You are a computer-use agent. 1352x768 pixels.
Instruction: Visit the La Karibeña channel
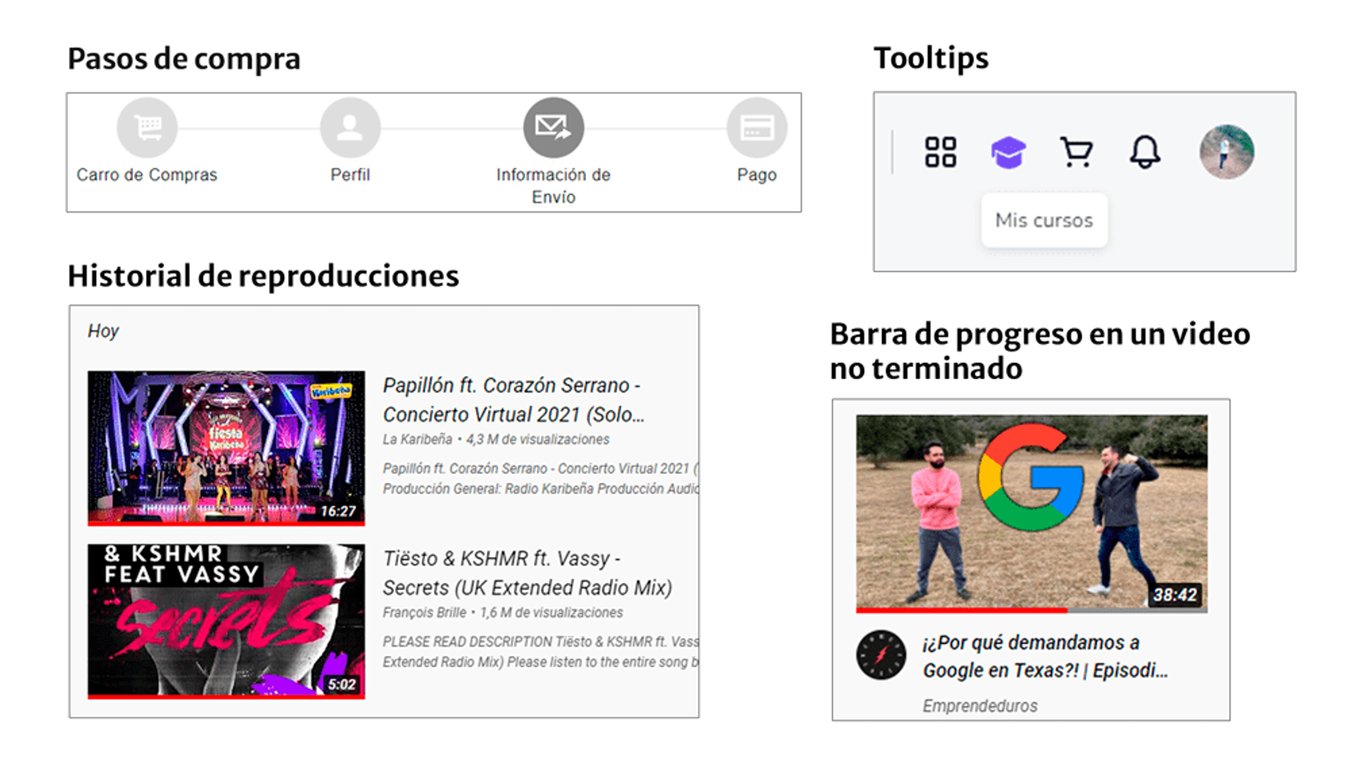click(417, 439)
